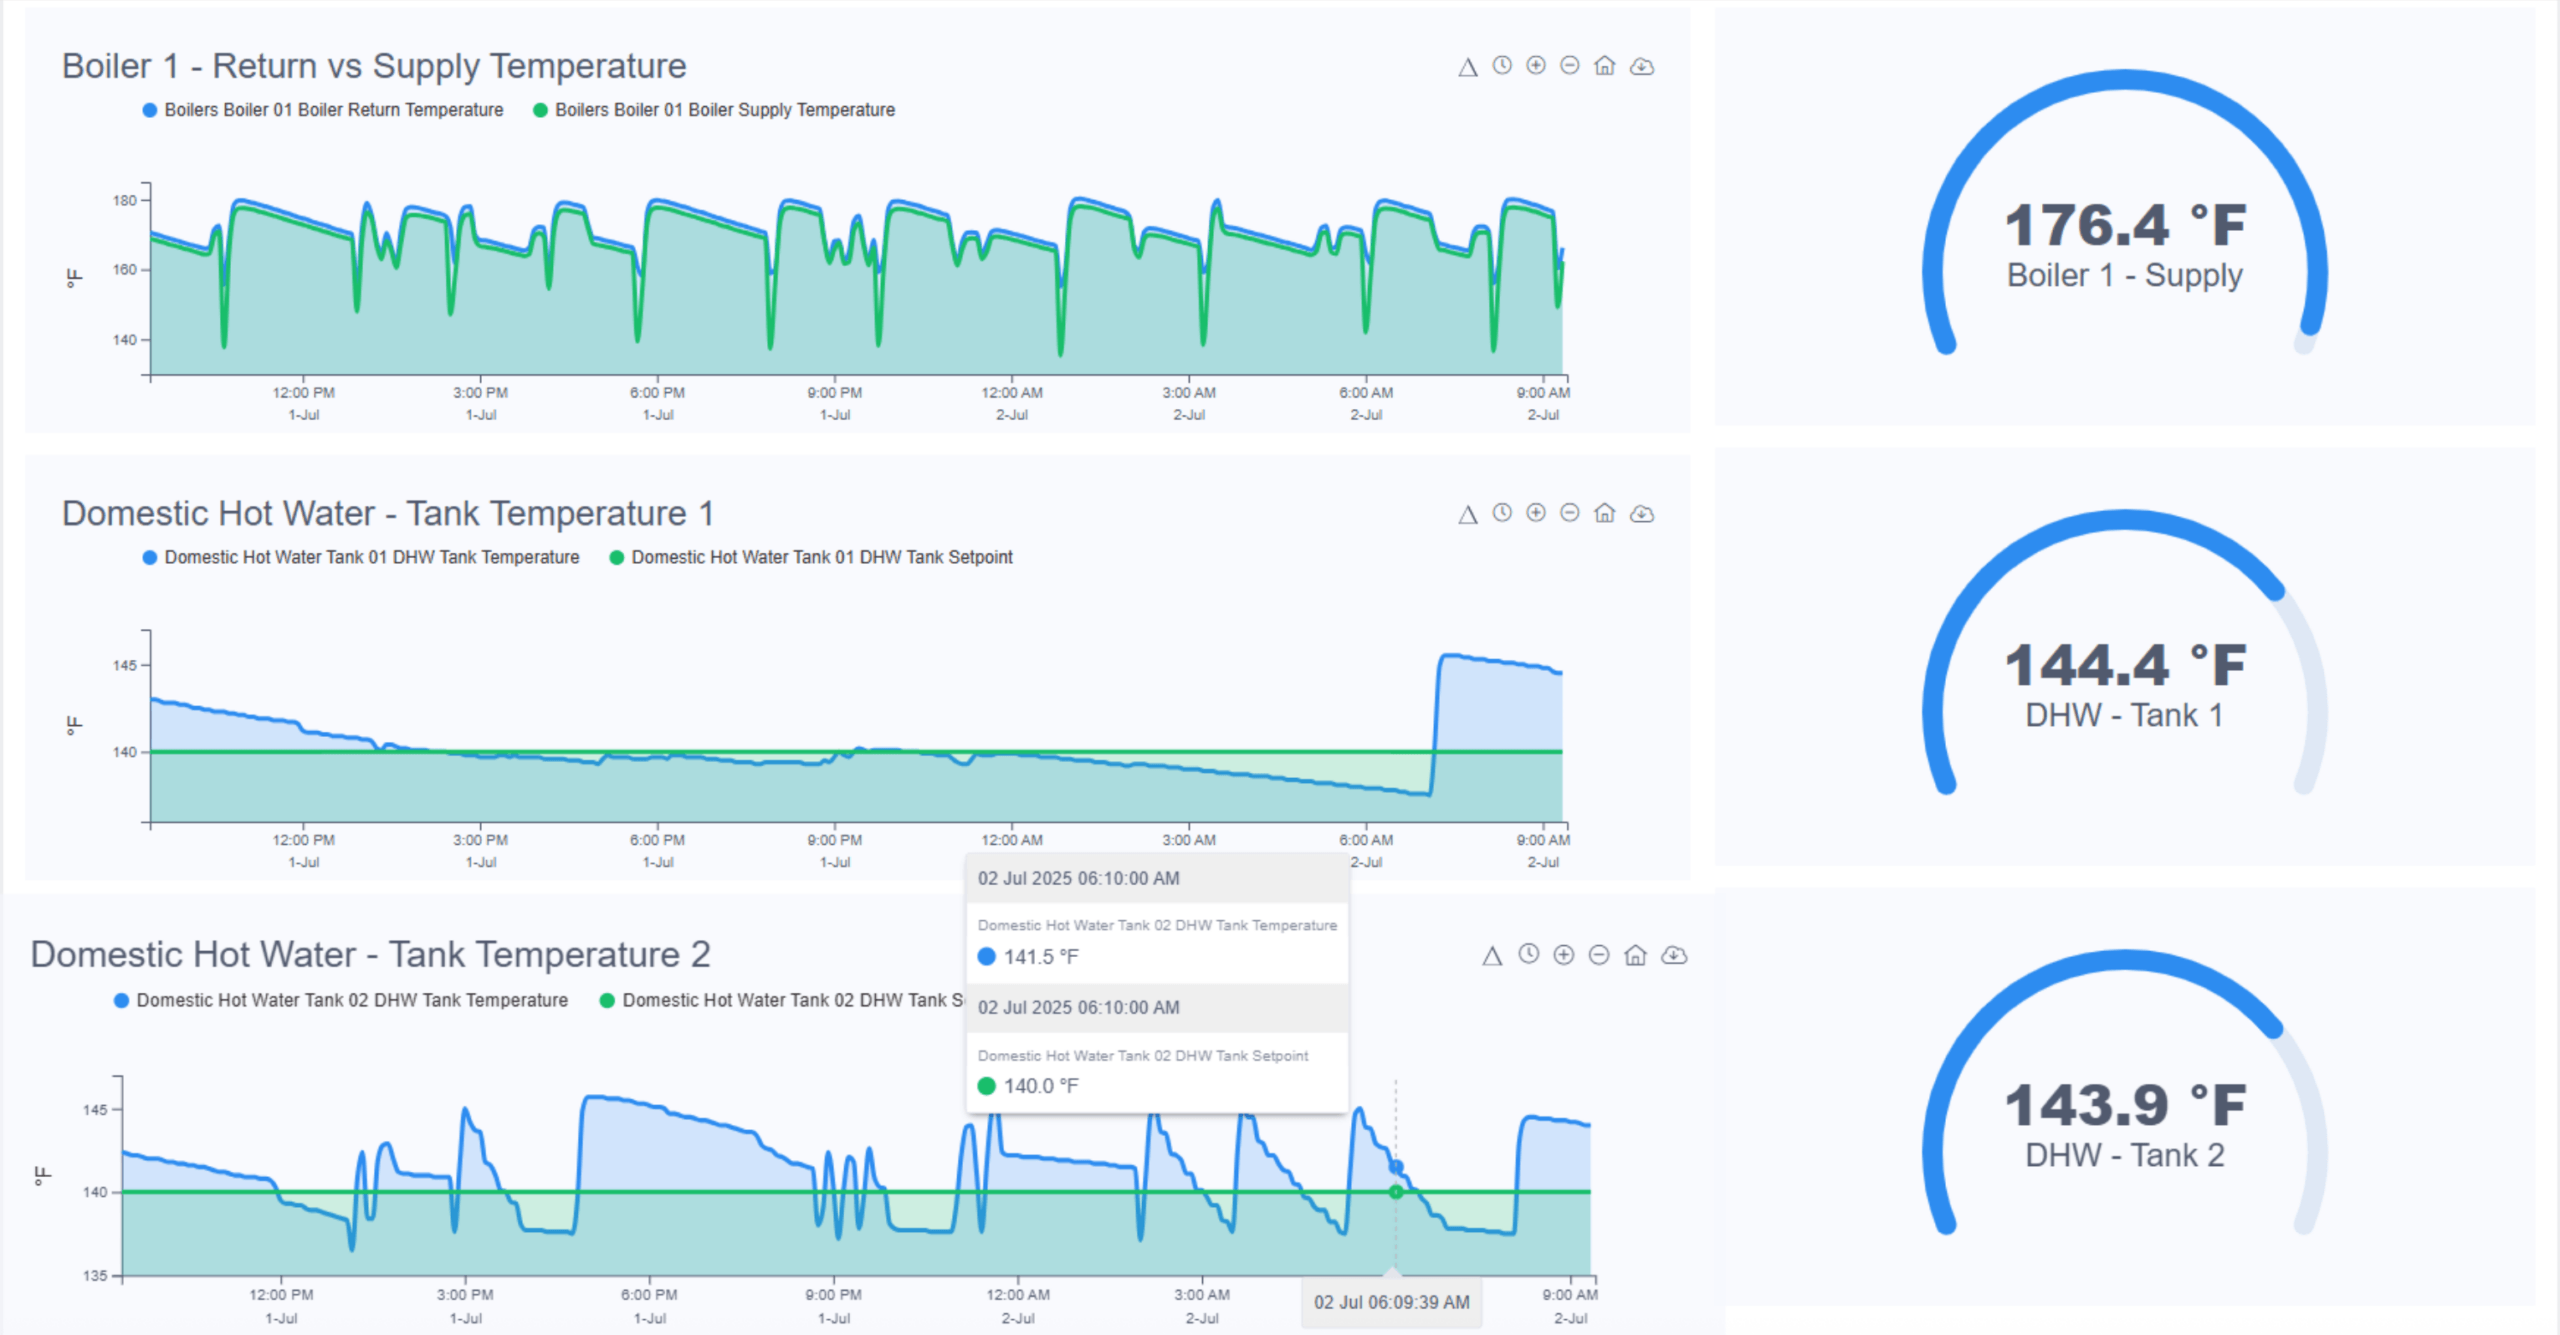Toggle Boiler Supply Temperature legend series
The height and width of the screenshot is (1335, 2560).
(x=724, y=110)
